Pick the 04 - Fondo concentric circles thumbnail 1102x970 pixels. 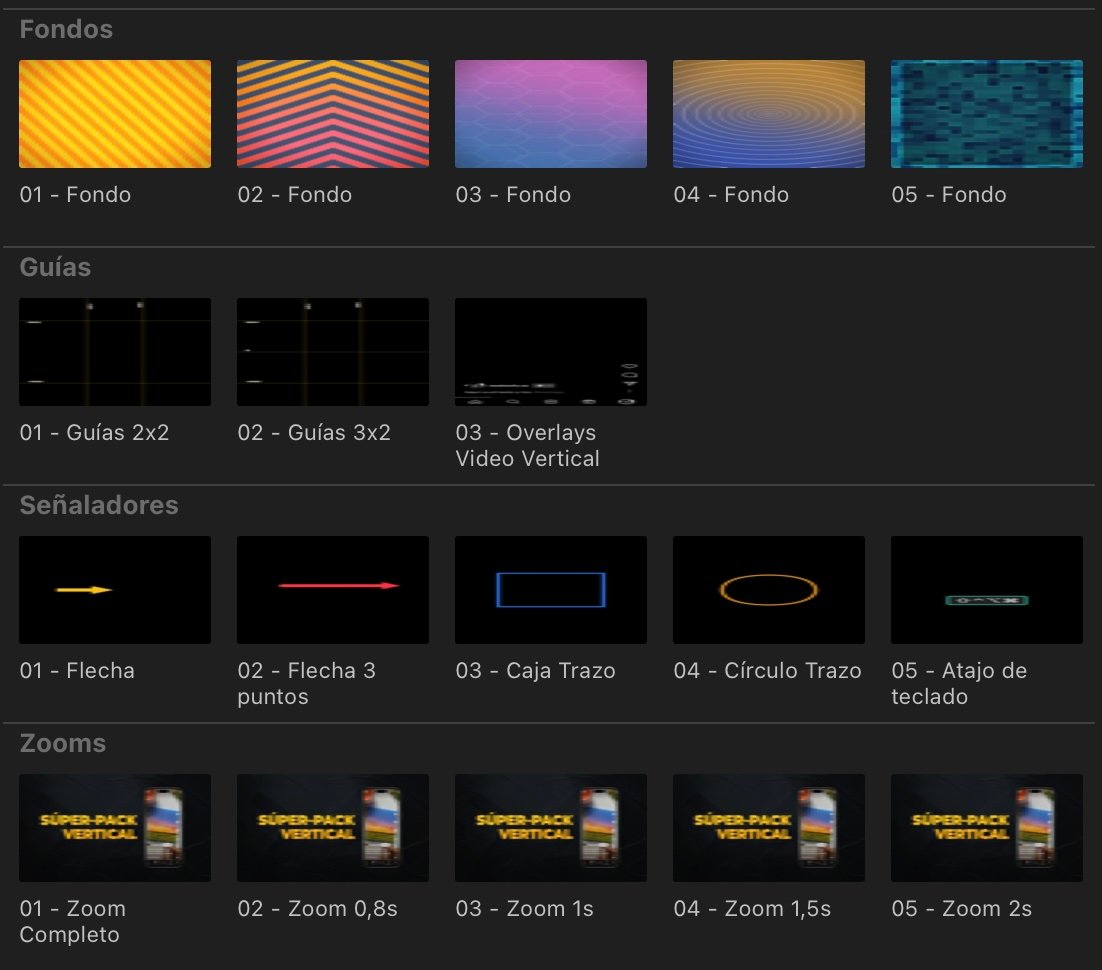[x=769, y=114]
